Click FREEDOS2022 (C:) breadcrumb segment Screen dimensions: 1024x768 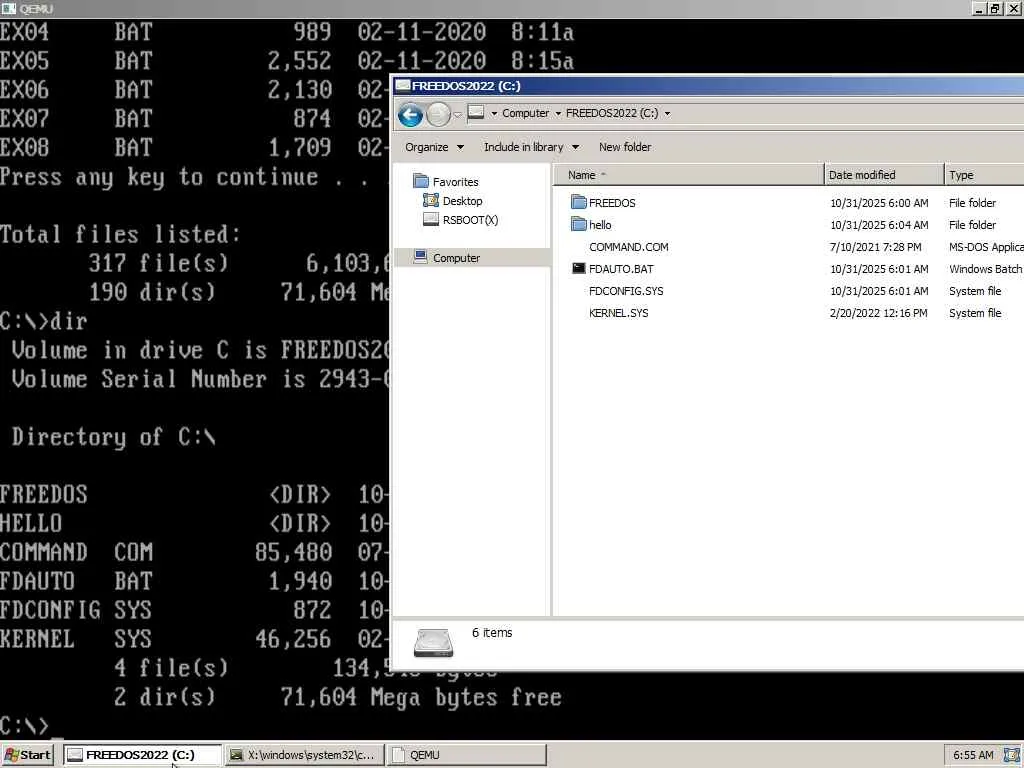[x=612, y=113]
